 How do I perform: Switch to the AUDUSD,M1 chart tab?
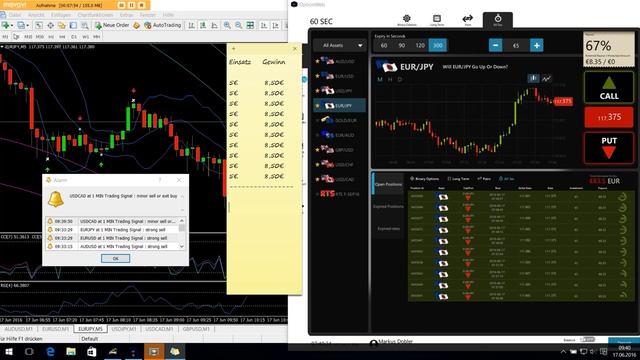[18, 329]
